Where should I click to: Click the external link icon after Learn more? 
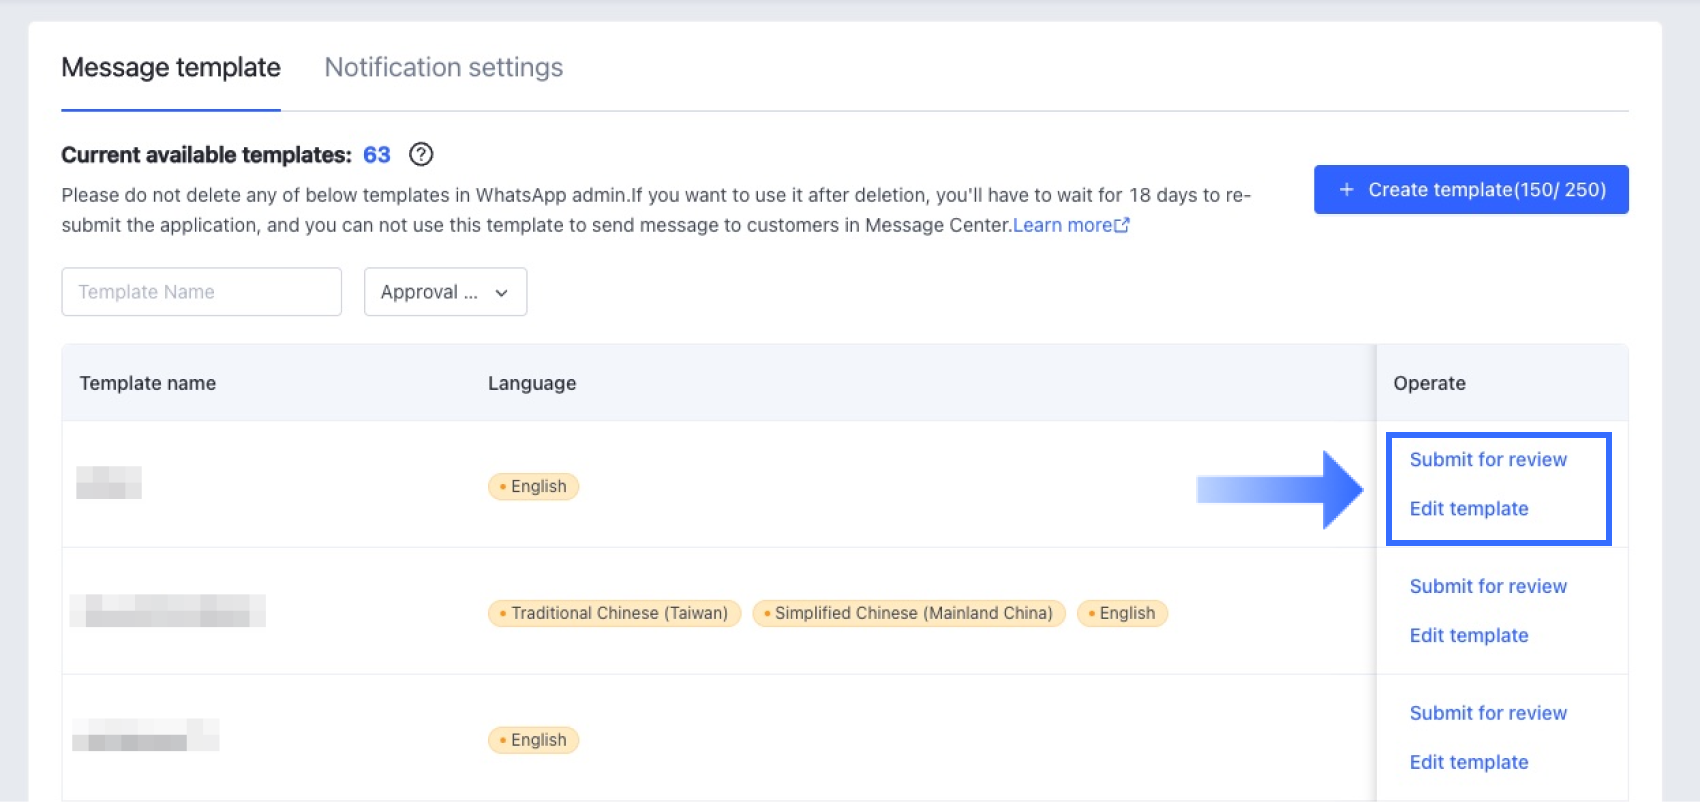click(1122, 225)
